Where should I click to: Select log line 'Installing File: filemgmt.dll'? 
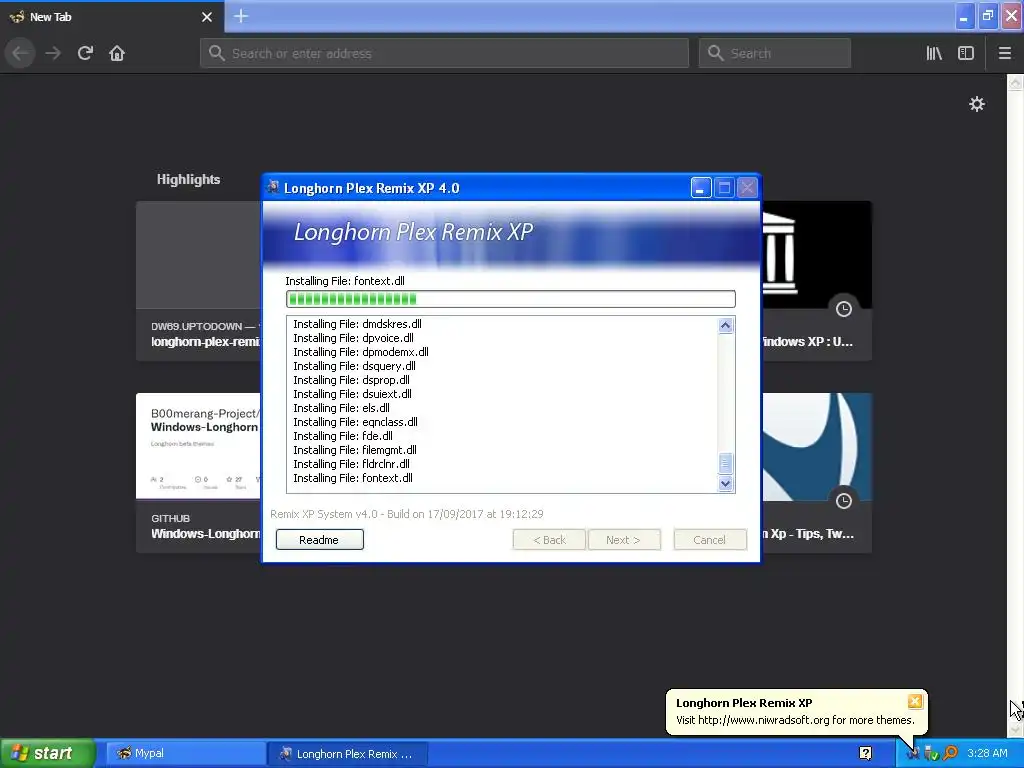[355, 450]
